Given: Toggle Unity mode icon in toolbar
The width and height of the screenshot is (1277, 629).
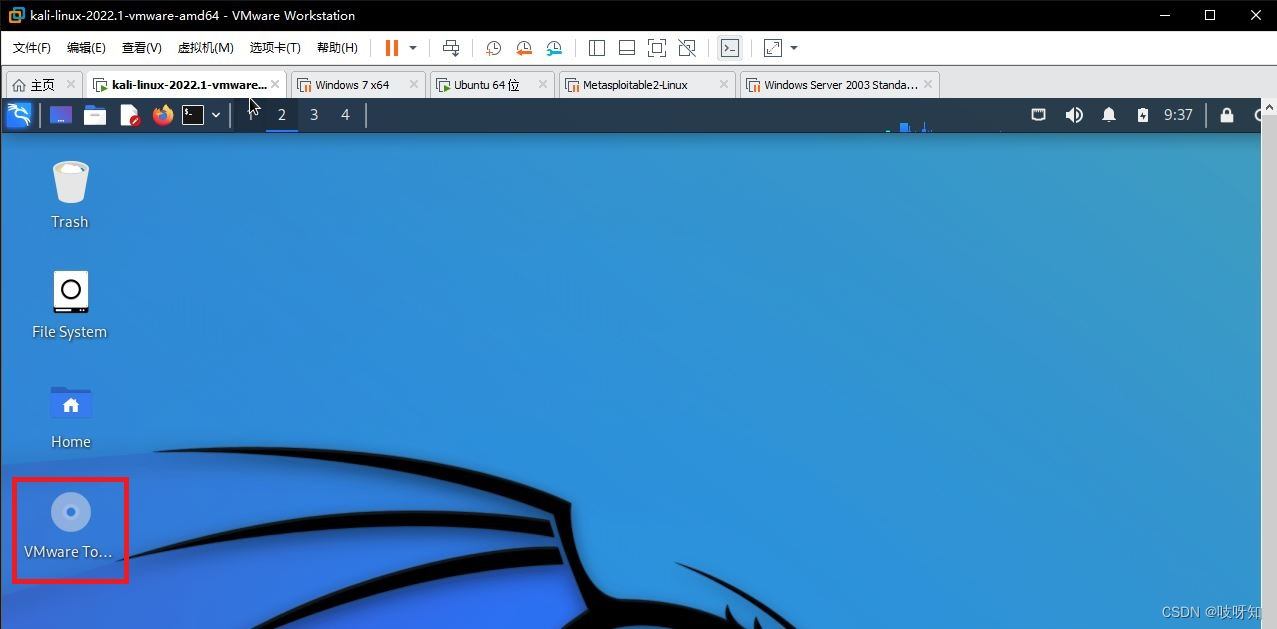Looking at the screenshot, I should [687, 48].
